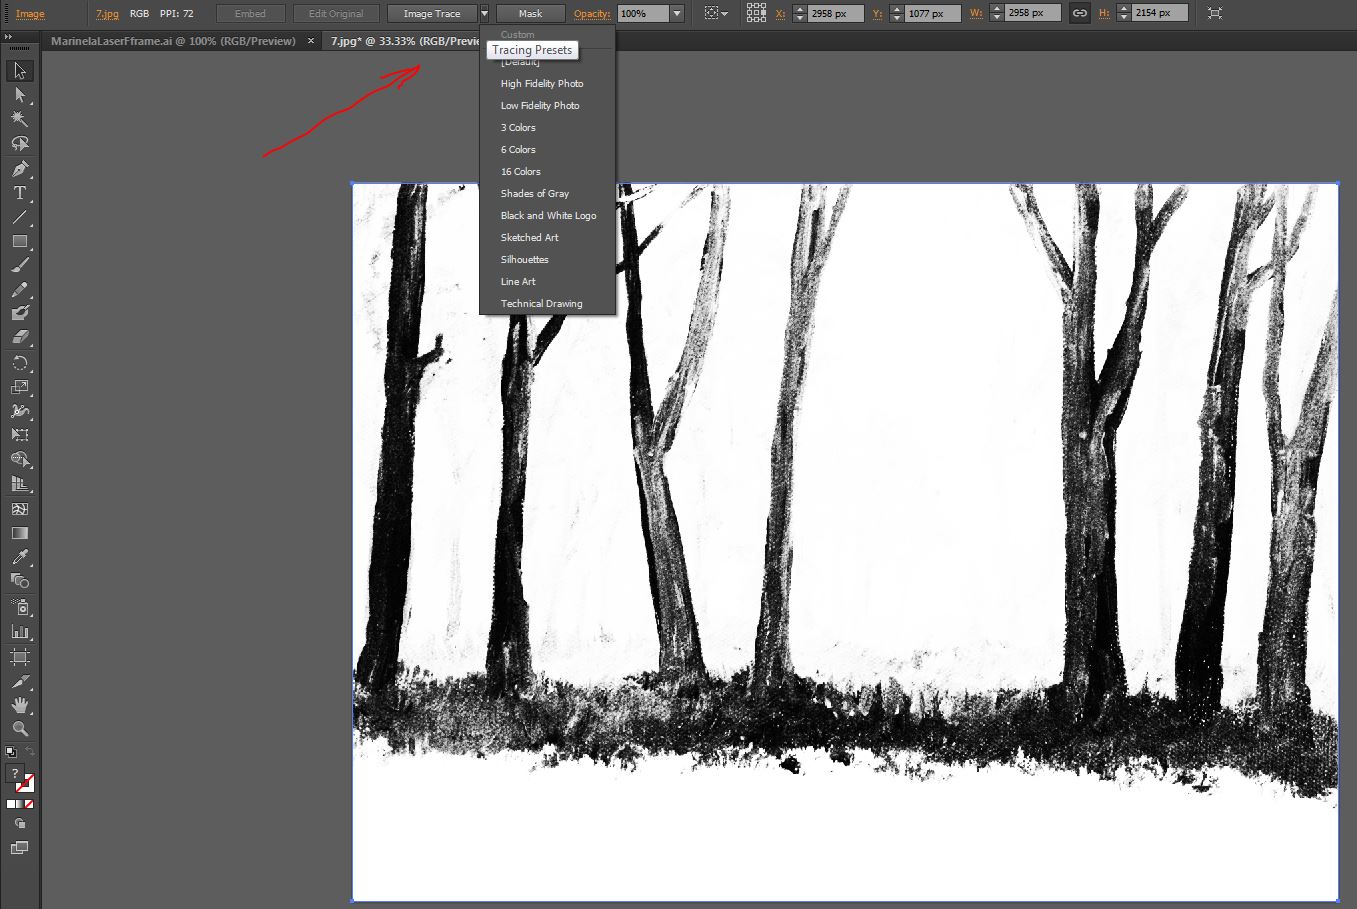Toggle Constrain Width and Height link

[1079, 14]
